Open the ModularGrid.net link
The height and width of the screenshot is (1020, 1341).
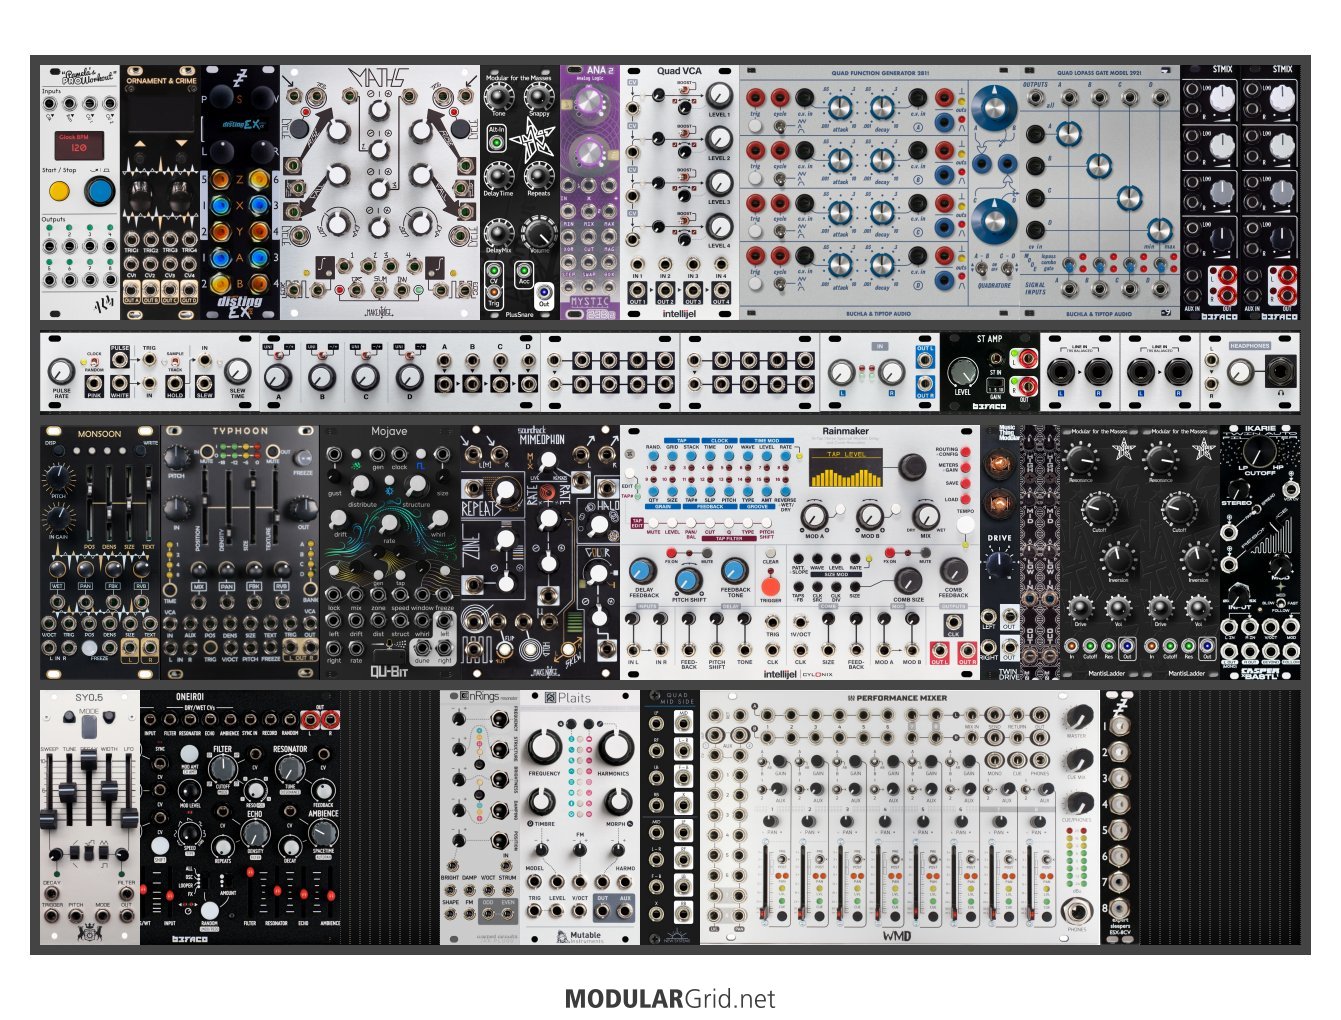(669, 998)
